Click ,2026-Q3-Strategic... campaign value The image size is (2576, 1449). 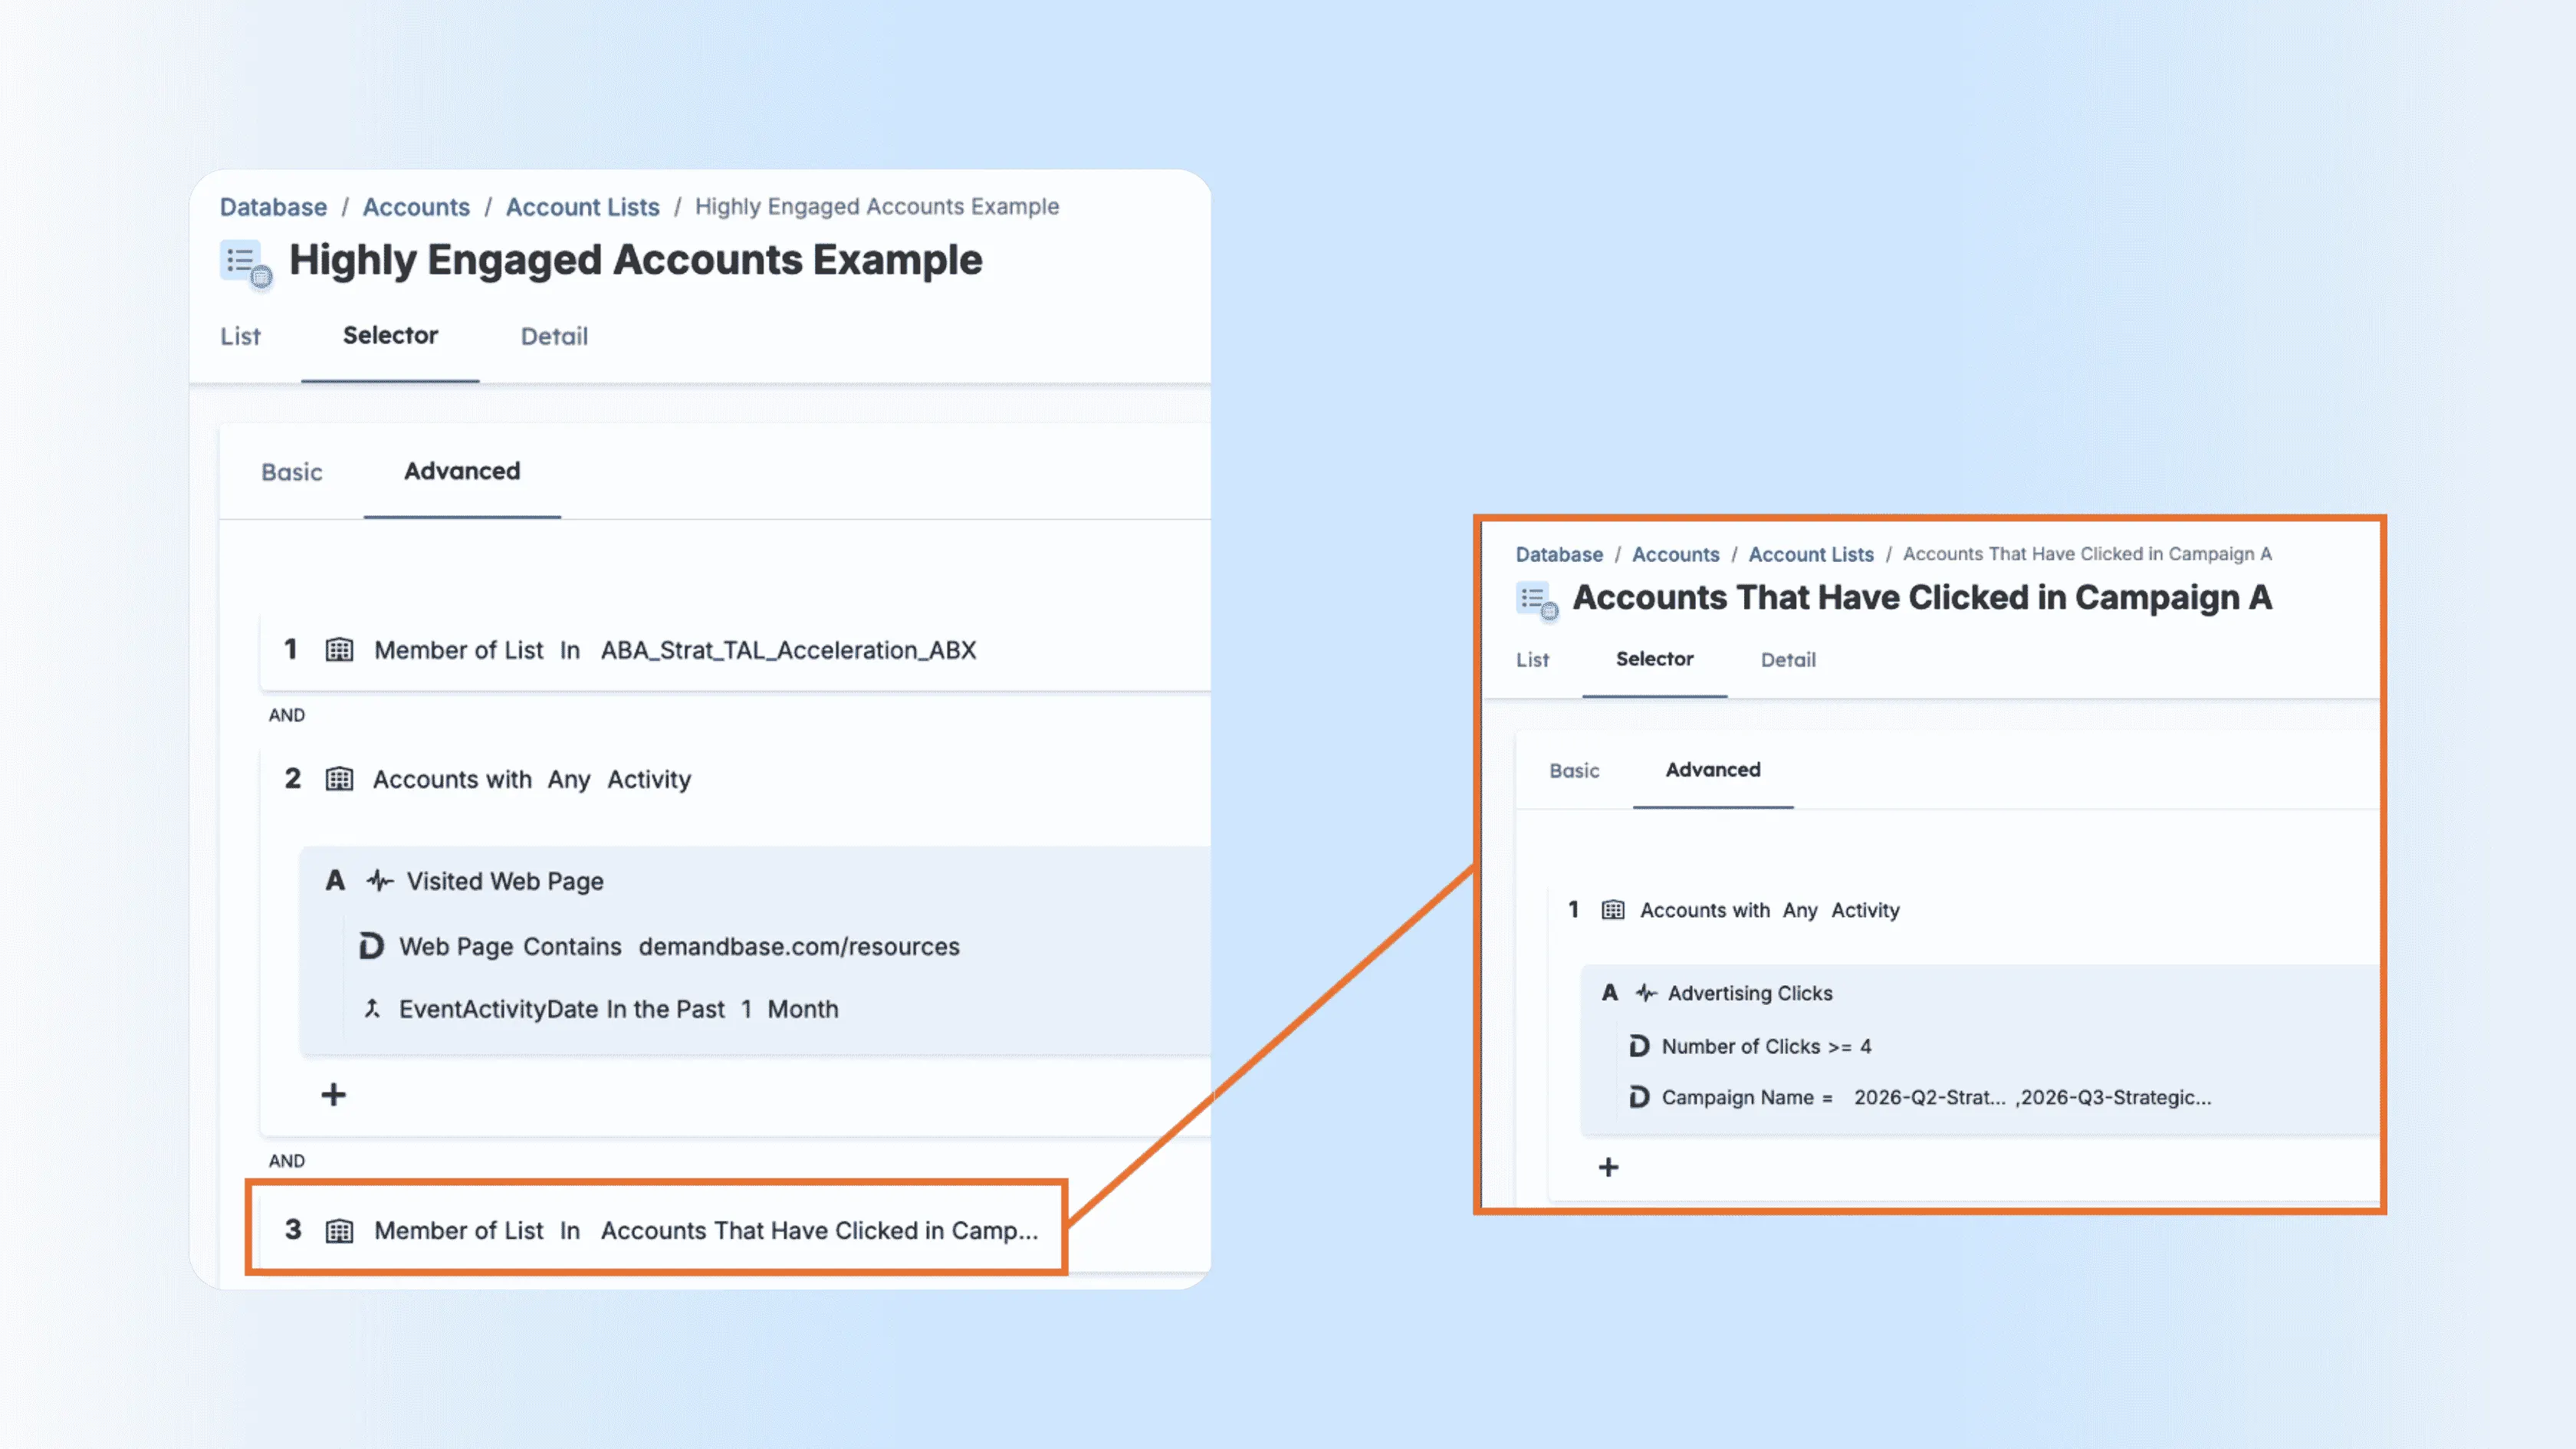point(2113,1098)
